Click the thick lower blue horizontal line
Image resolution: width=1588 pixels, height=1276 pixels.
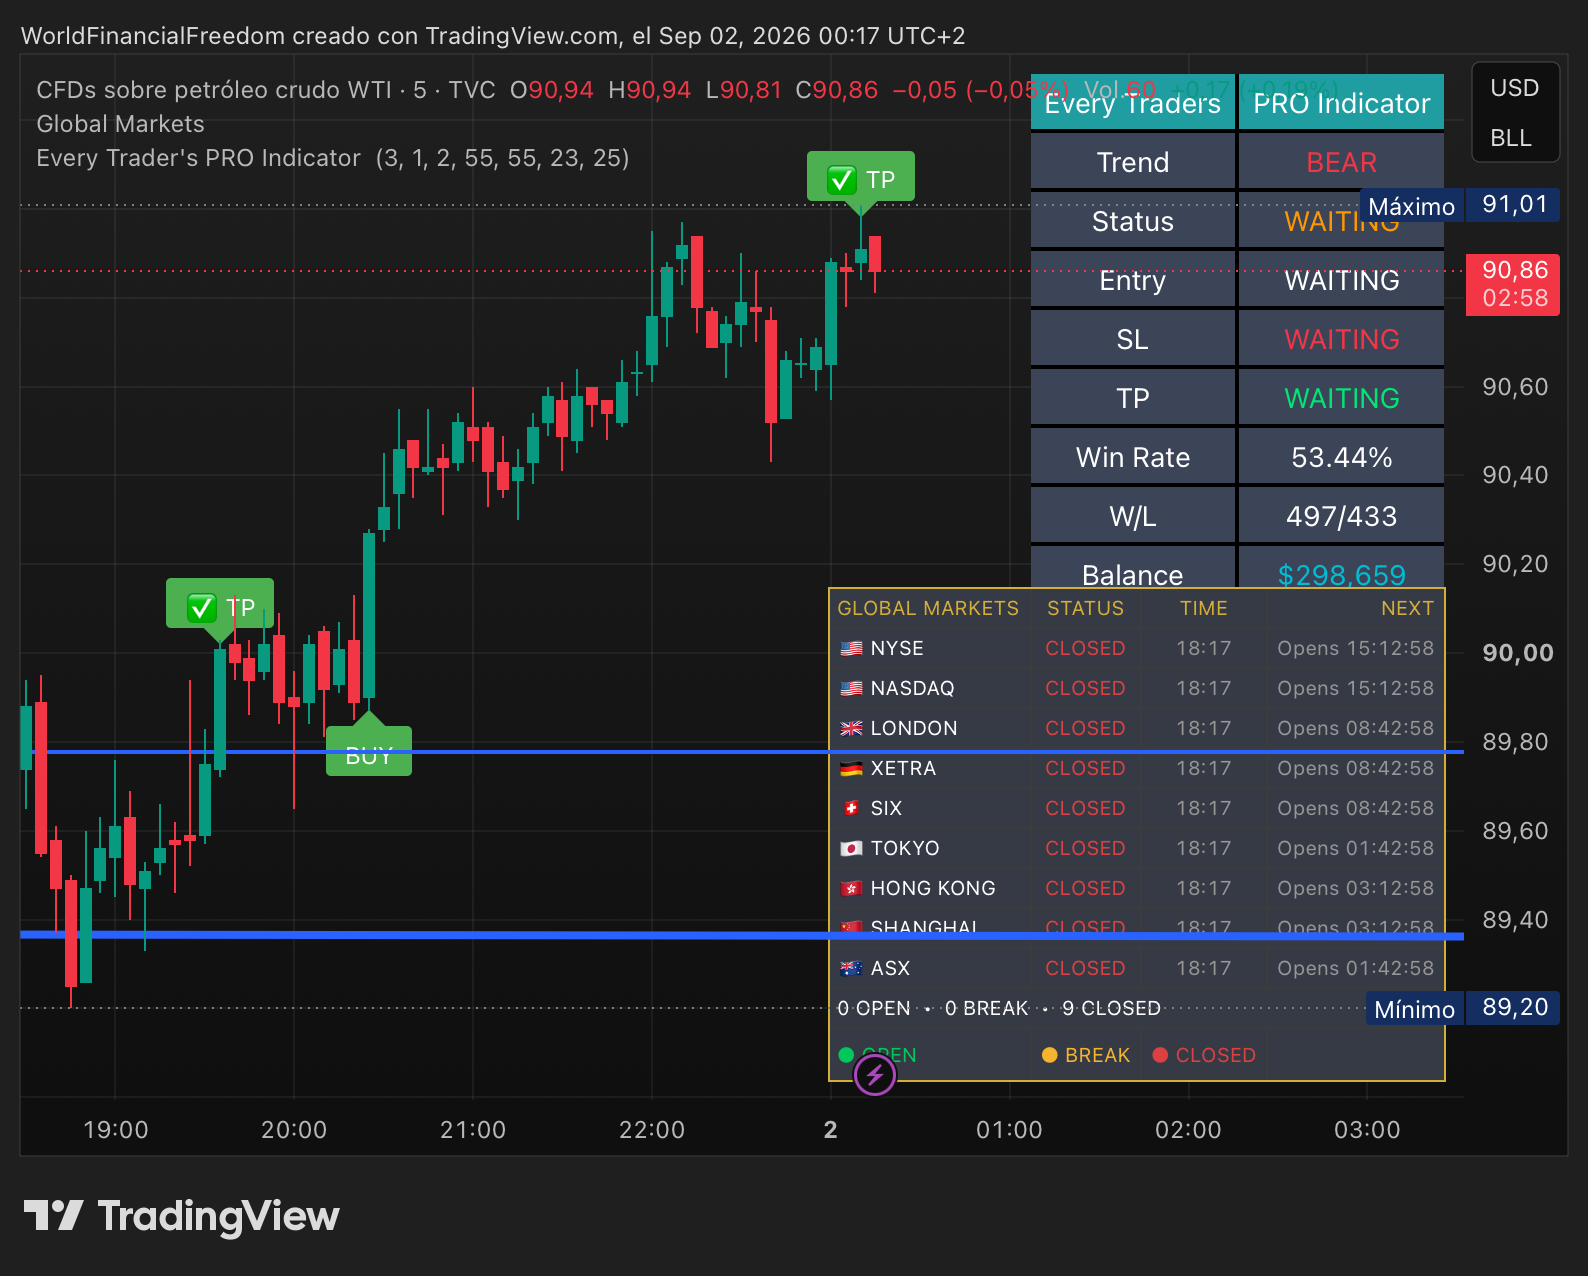pos(742,935)
